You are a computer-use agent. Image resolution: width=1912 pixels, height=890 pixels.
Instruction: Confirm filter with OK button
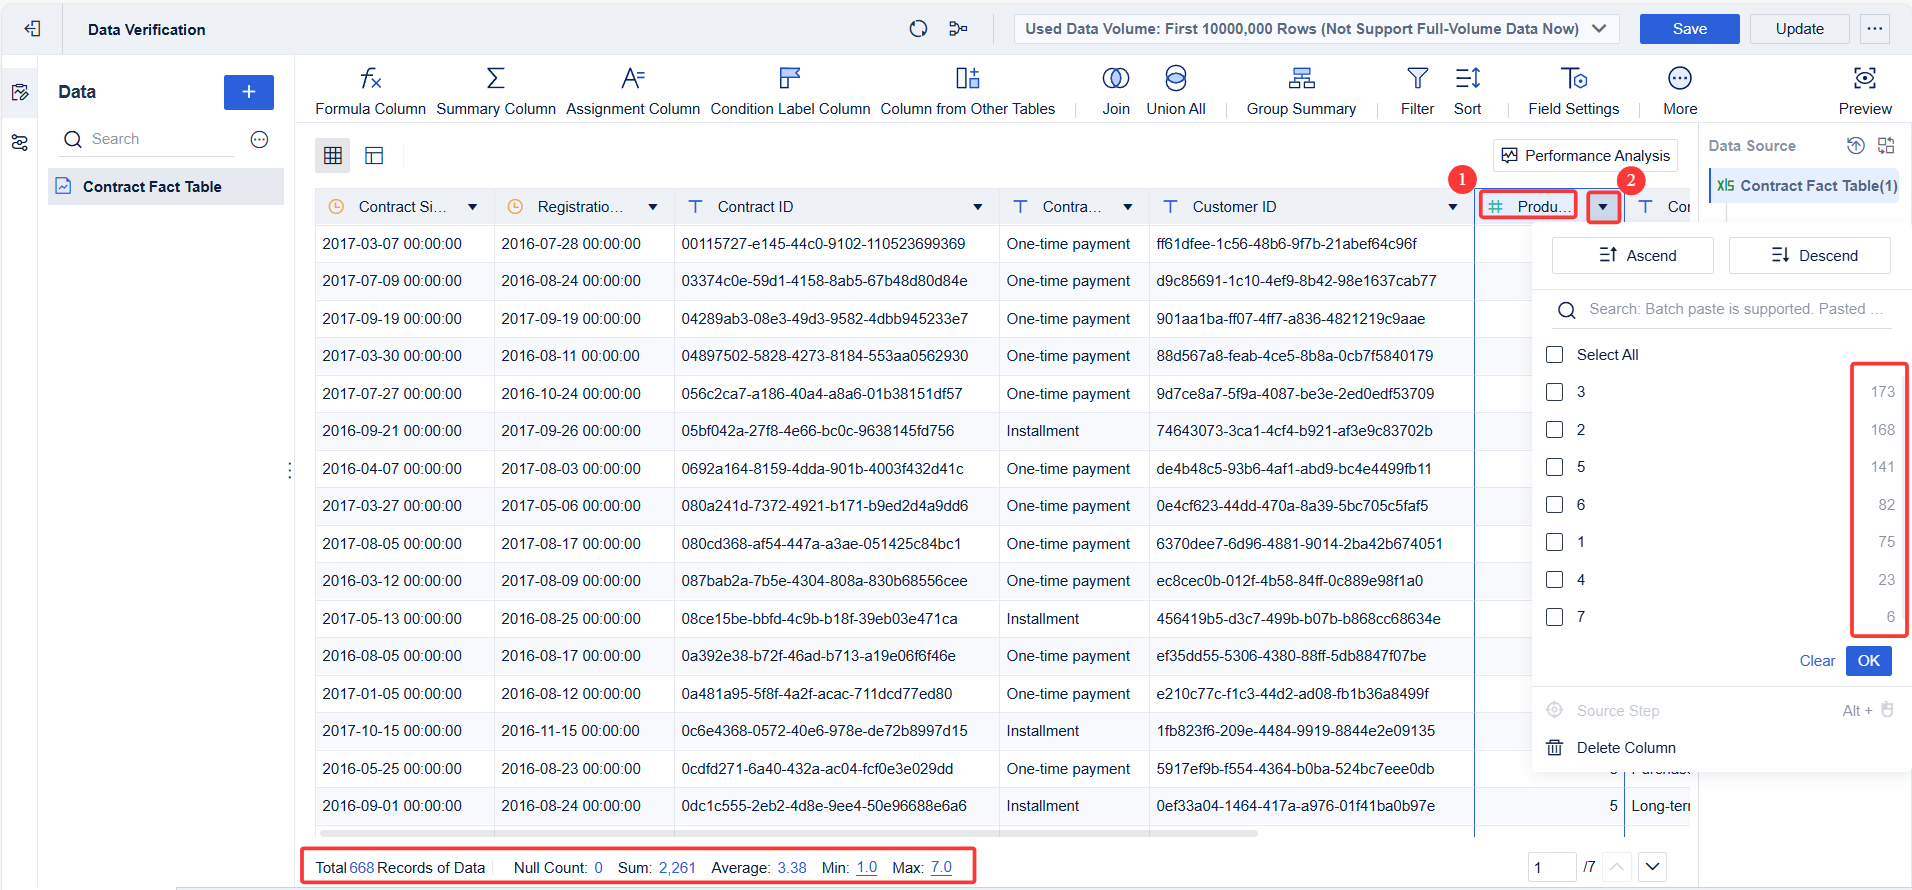[1868, 661]
